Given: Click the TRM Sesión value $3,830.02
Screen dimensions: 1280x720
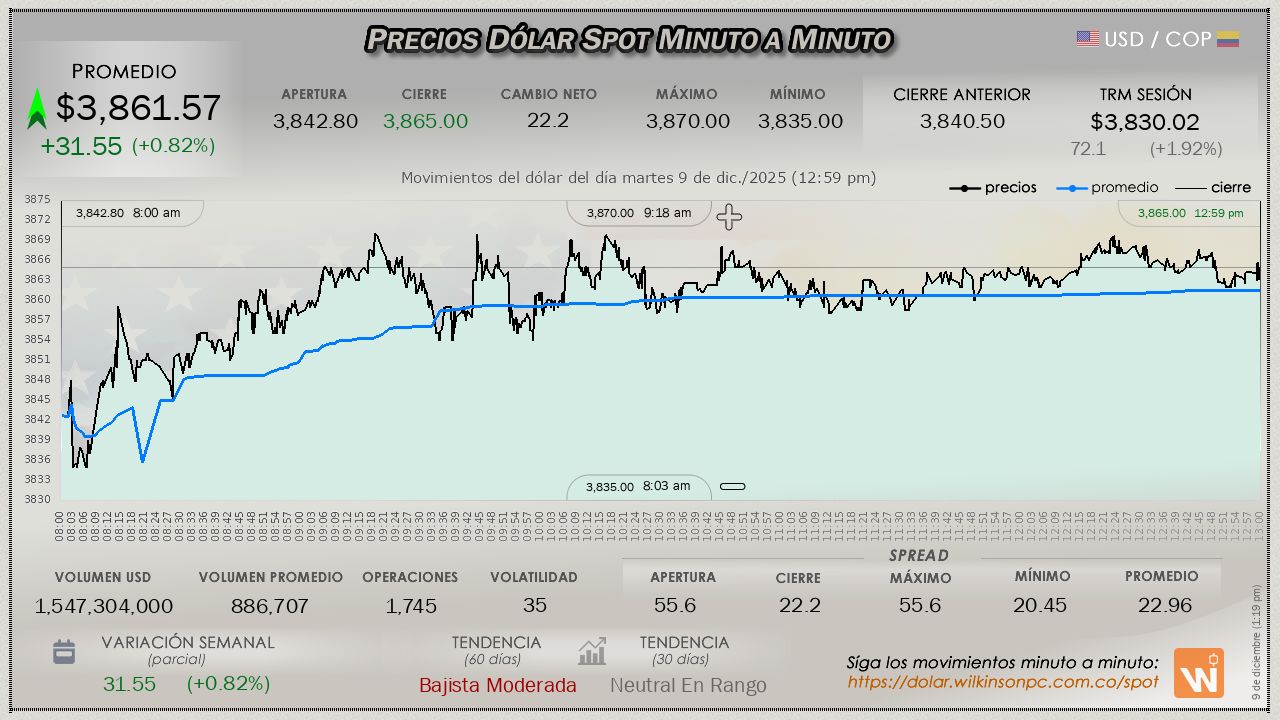Looking at the screenshot, I should pyautogui.click(x=1145, y=122).
